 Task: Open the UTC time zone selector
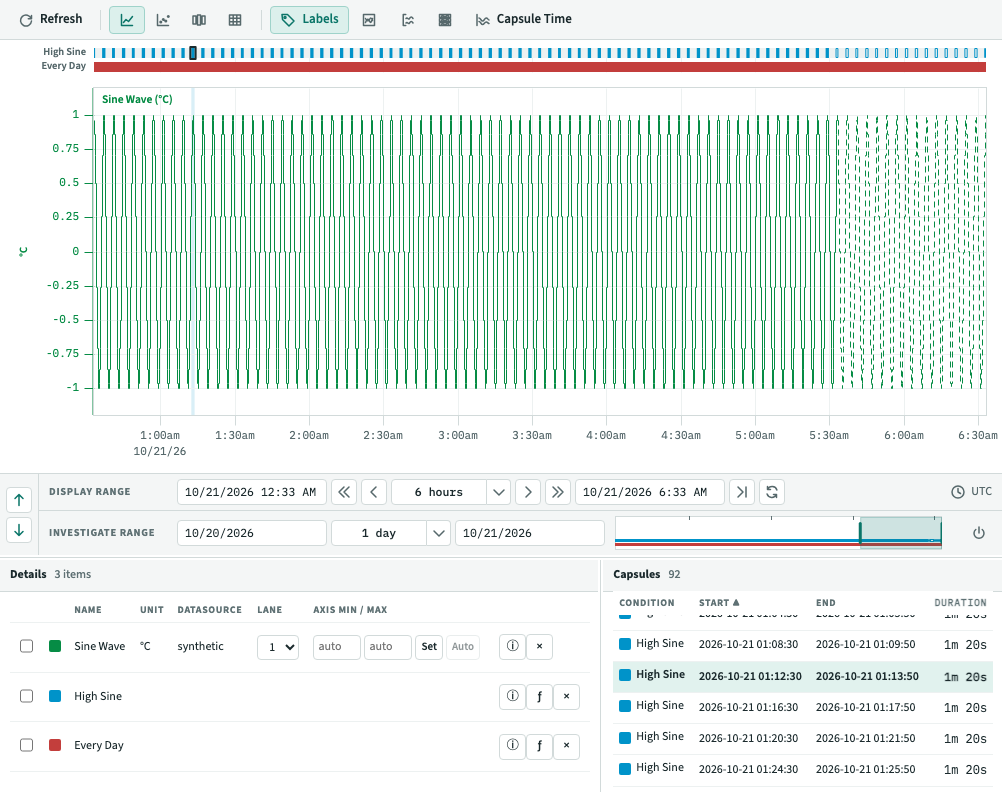click(x=972, y=492)
